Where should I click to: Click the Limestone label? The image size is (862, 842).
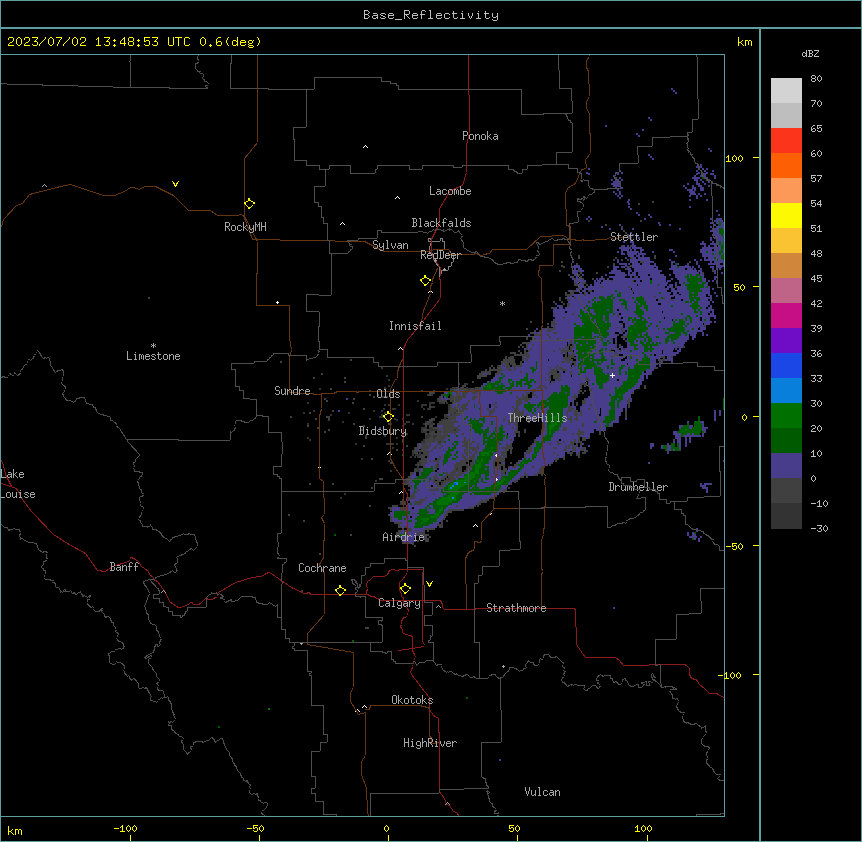point(153,356)
